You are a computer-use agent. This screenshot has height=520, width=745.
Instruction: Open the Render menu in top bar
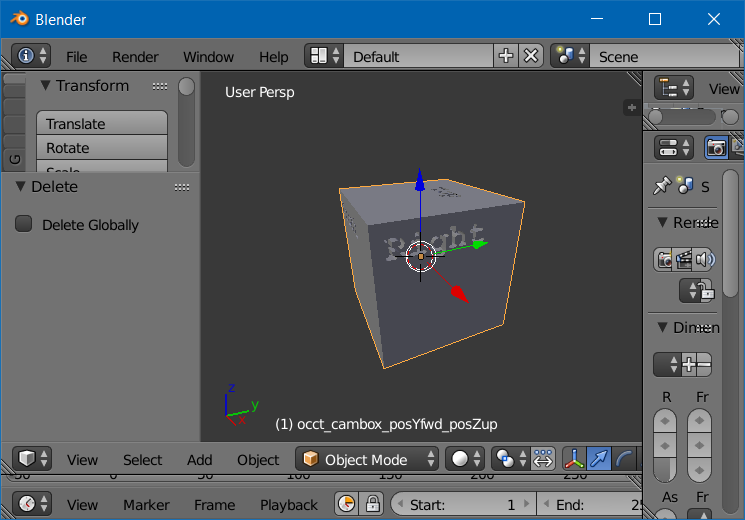click(135, 57)
